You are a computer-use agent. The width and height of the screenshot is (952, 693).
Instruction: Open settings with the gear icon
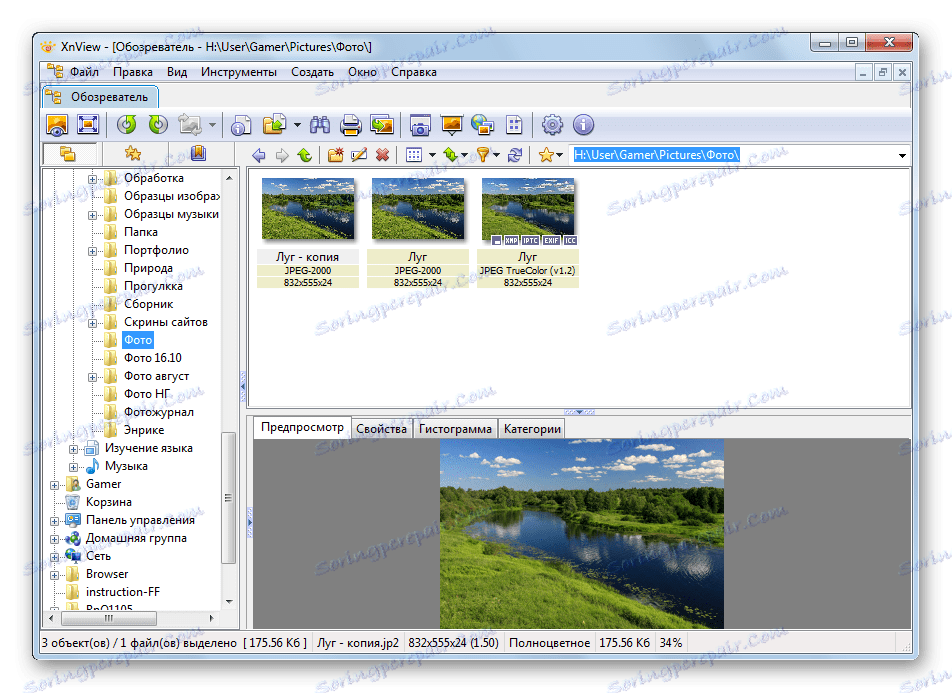coord(552,125)
